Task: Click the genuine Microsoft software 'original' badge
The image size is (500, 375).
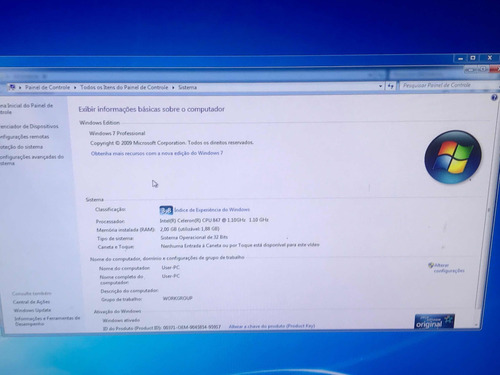Action: tap(435, 321)
